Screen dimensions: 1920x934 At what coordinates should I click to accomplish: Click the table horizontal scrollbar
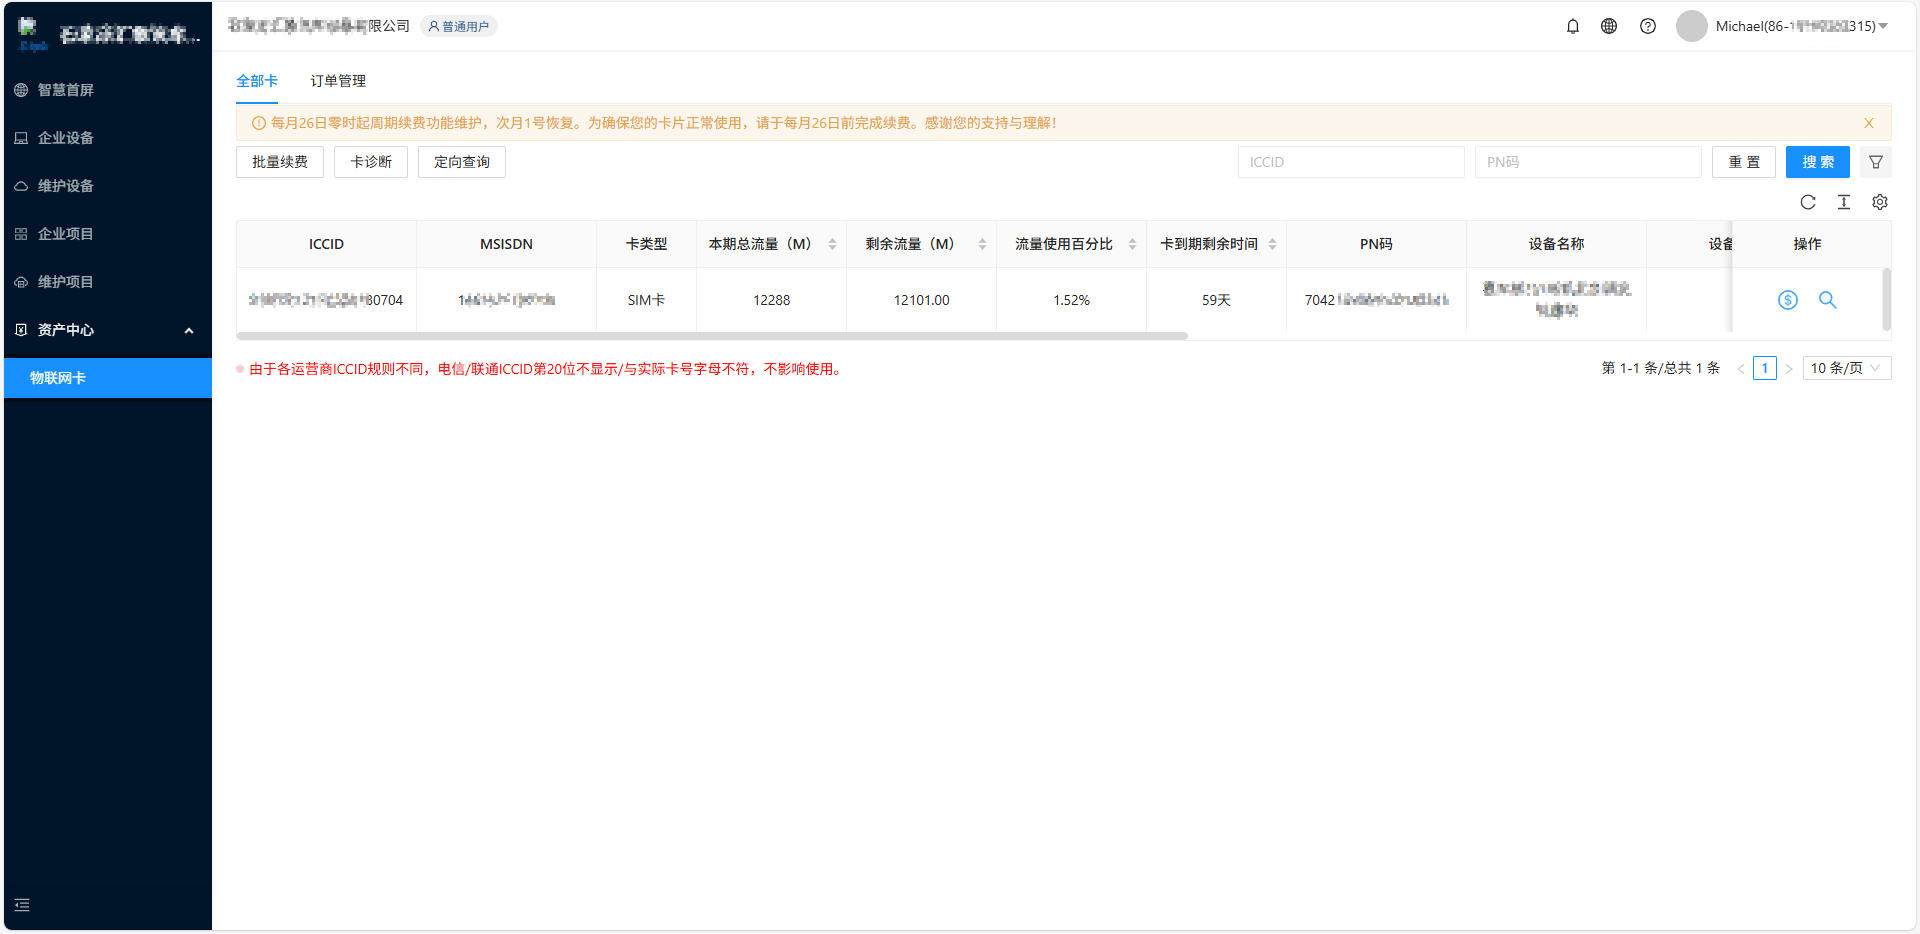[712, 336]
